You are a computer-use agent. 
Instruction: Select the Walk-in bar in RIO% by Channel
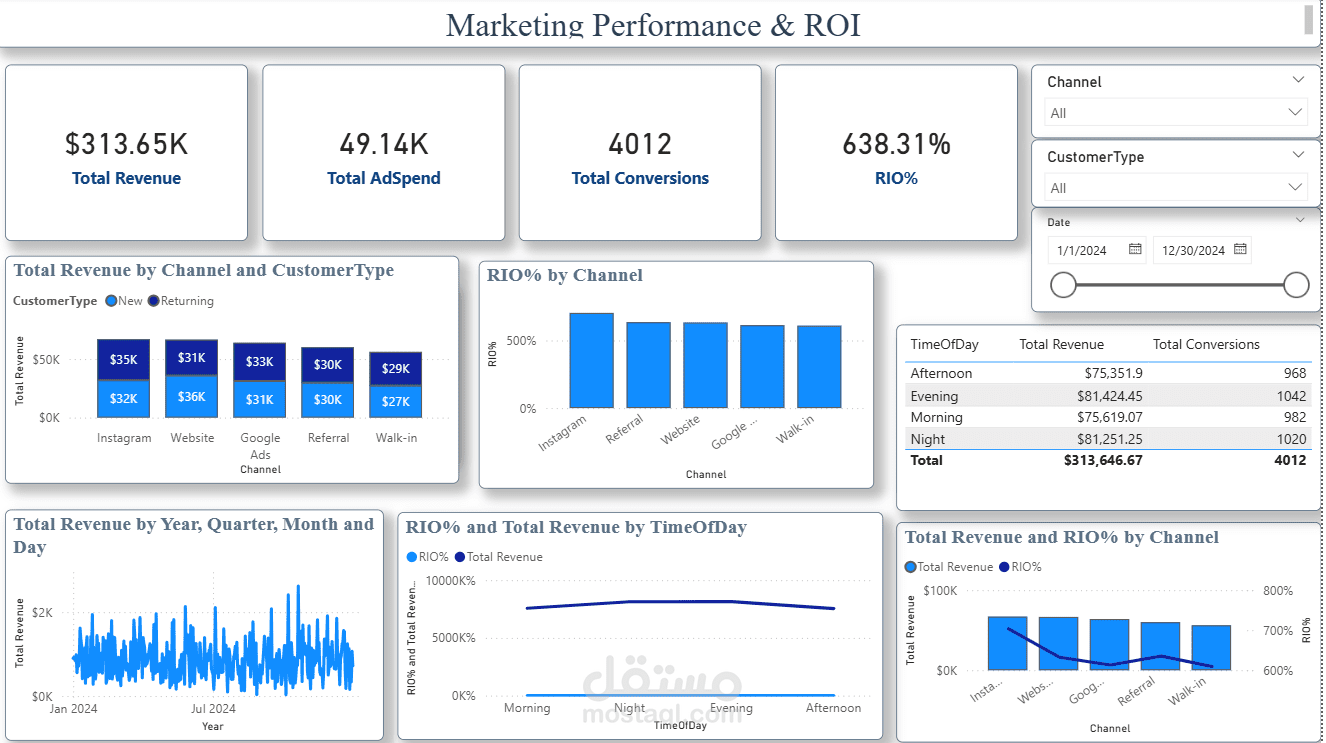[x=818, y=365]
